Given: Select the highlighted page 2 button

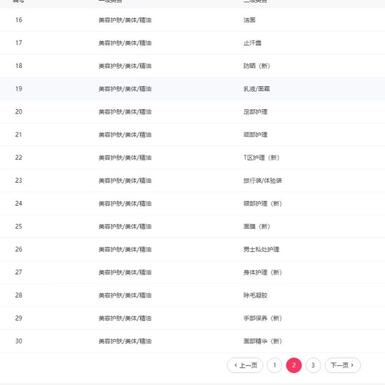Looking at the screenshot, I should coord(294,365).
